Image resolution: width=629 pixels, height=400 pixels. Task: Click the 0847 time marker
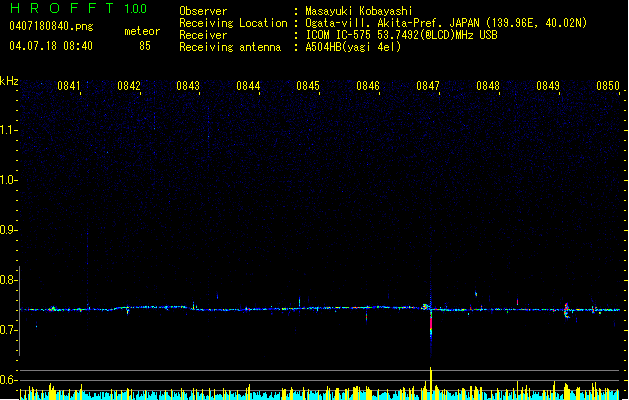tap(428, 86)
